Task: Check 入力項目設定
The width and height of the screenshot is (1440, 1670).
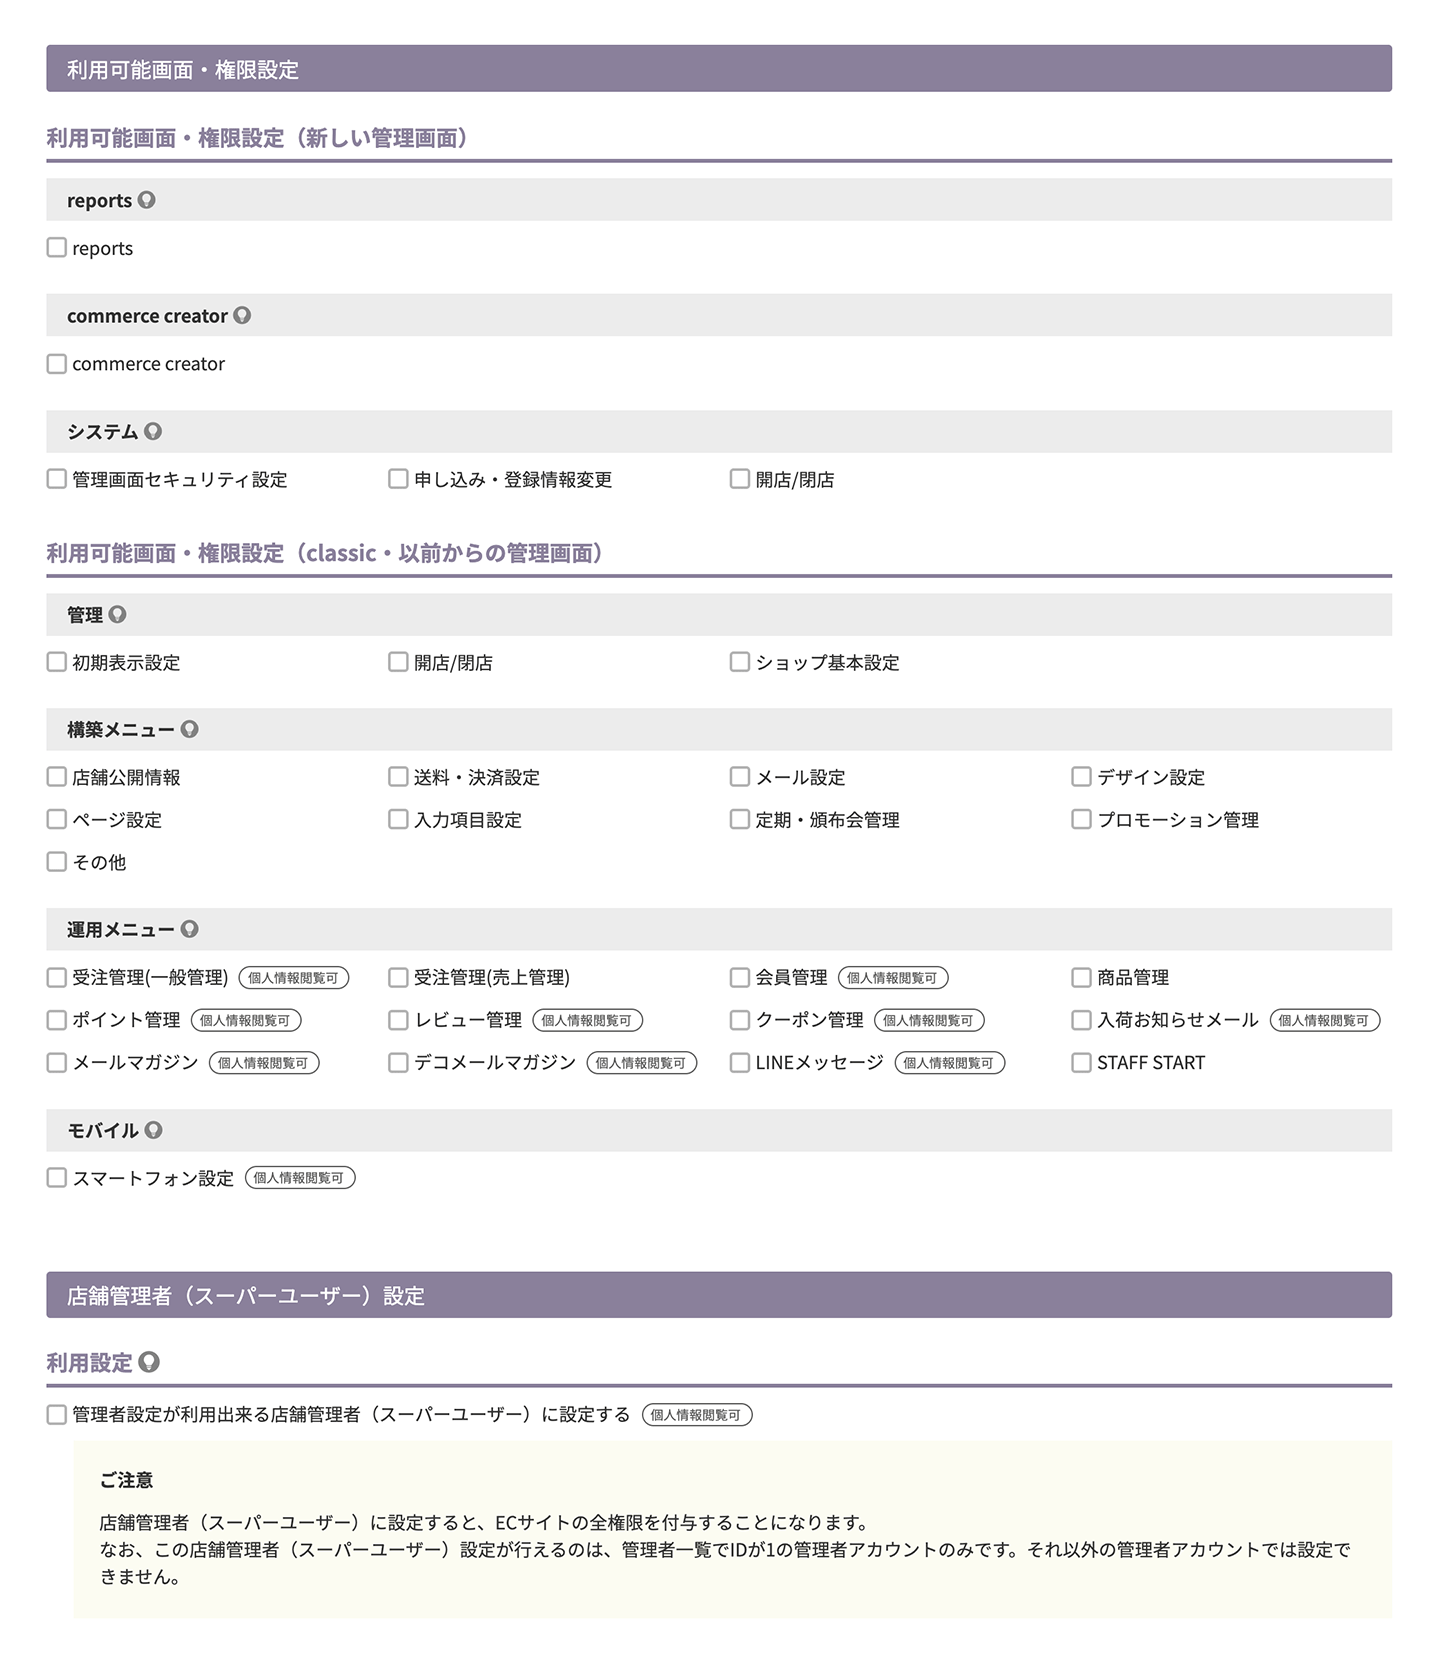Action: click(398, 819)
